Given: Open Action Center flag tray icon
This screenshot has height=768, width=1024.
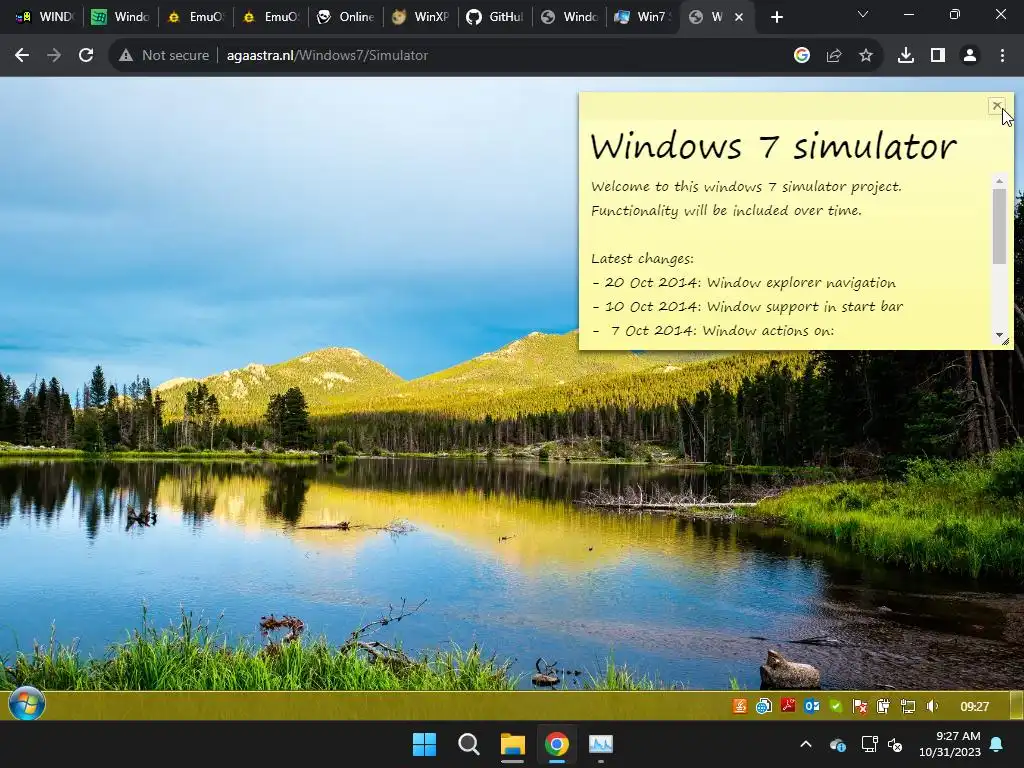Looking at the screenshot, I should (860, 706).
